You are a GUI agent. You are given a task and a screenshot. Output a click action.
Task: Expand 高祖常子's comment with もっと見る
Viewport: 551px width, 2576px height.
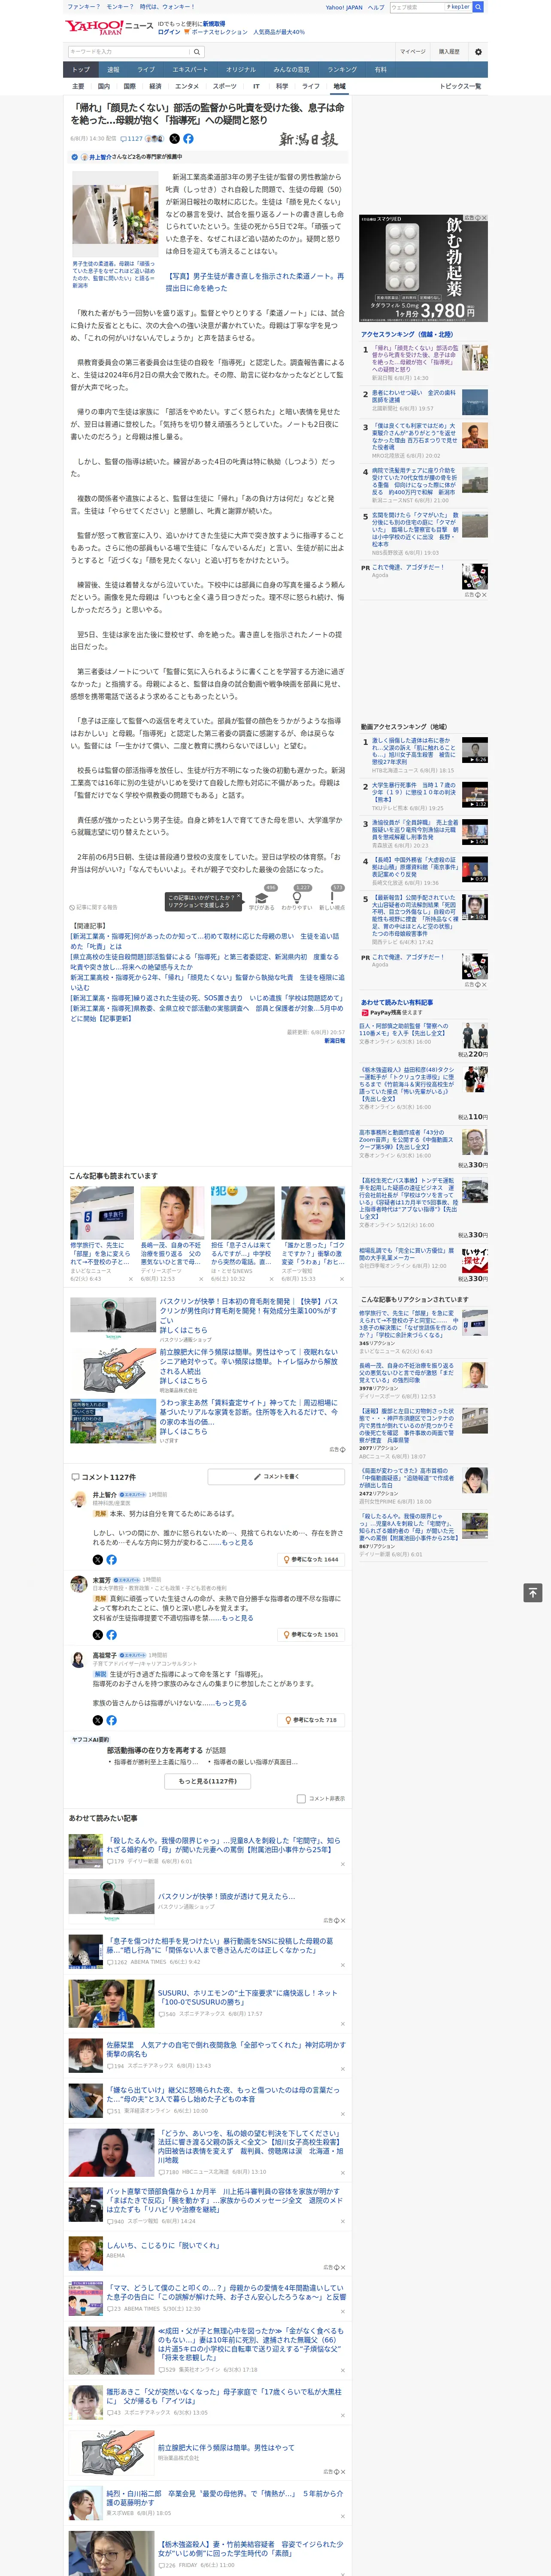click(x=230, y=1703)
